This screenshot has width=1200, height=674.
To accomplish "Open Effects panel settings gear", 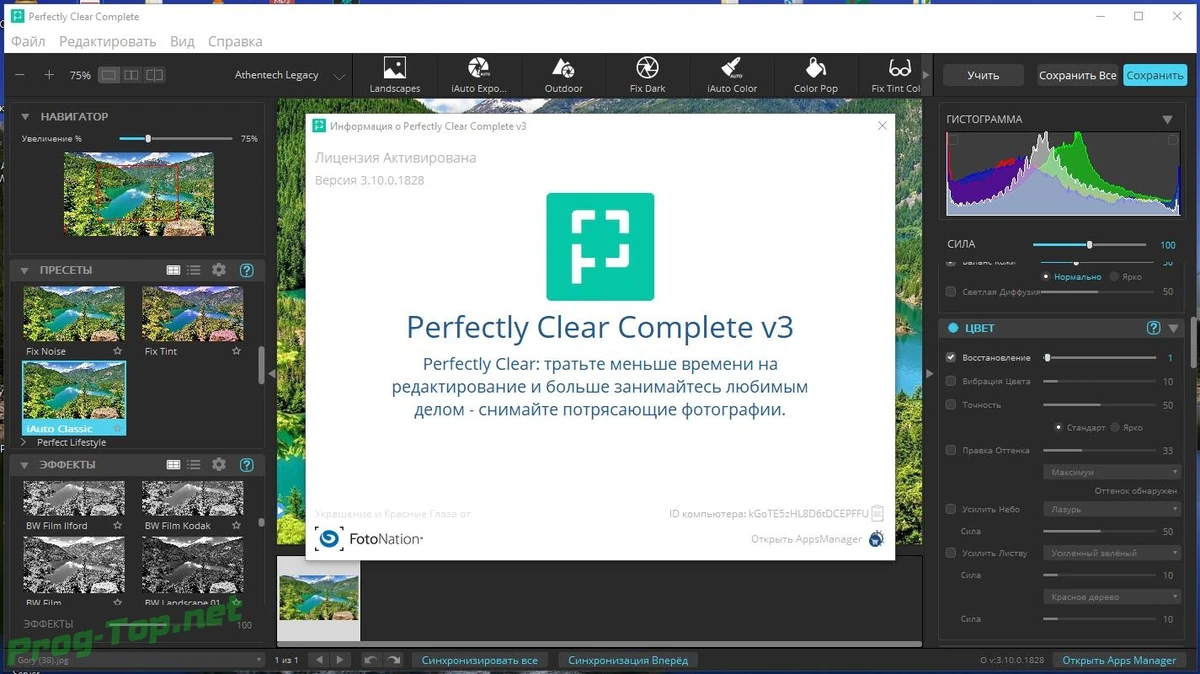I will [219, 465].
